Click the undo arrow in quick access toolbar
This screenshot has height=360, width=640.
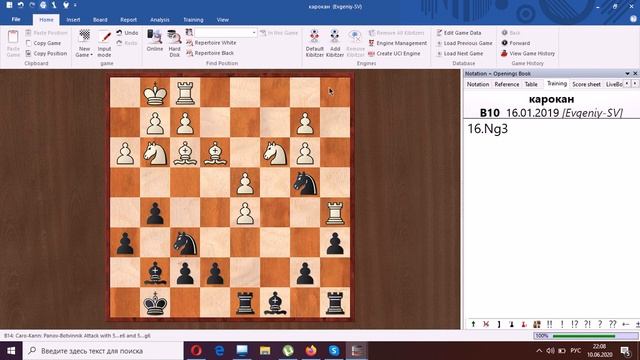pos(20,5)
